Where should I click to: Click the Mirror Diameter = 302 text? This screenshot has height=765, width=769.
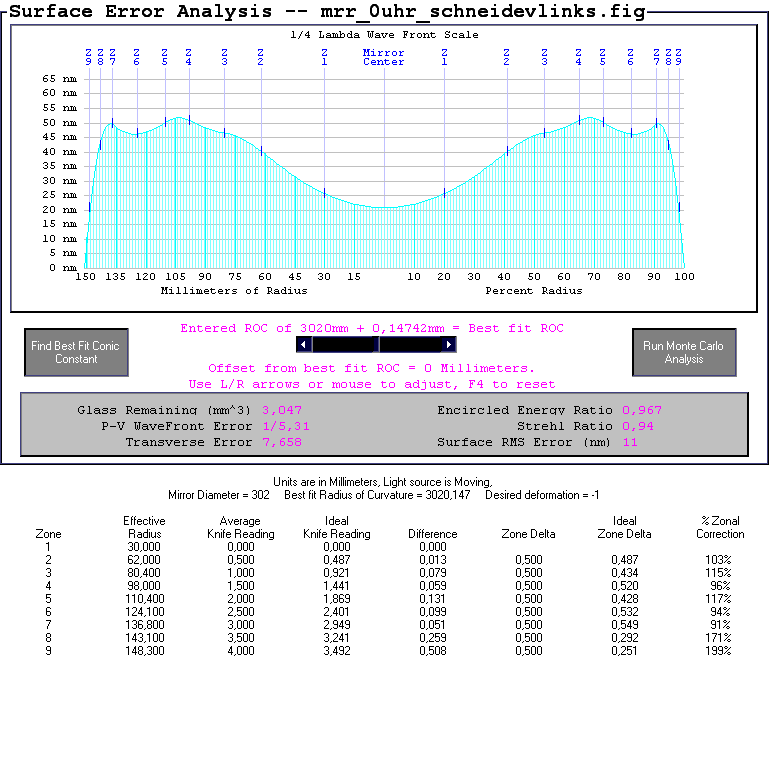219,495
